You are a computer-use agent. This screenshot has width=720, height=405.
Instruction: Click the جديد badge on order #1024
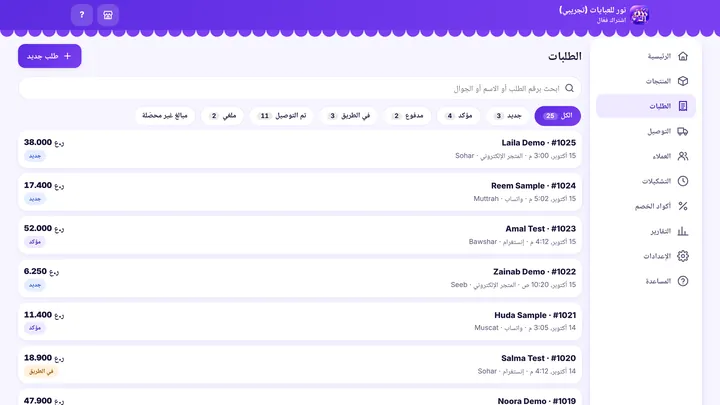pyautogui.click(x=35, y=199)
